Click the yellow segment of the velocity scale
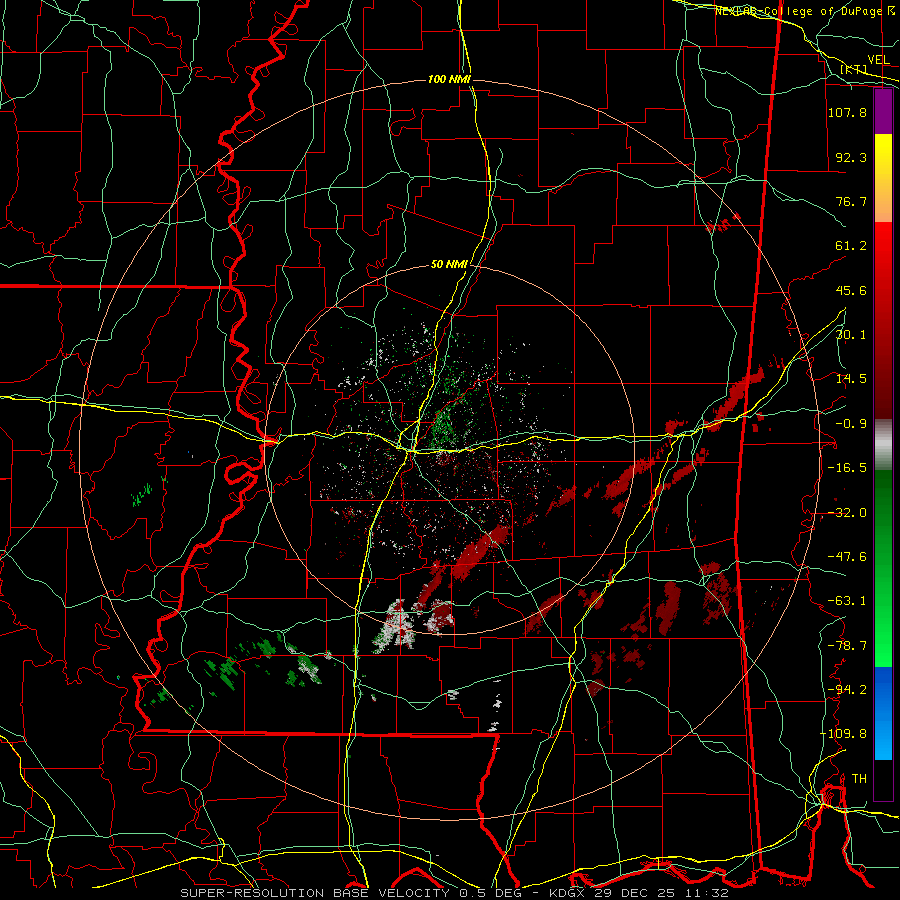Image resolution: width=900 pixels, height=900 pixels. point(883,156)
